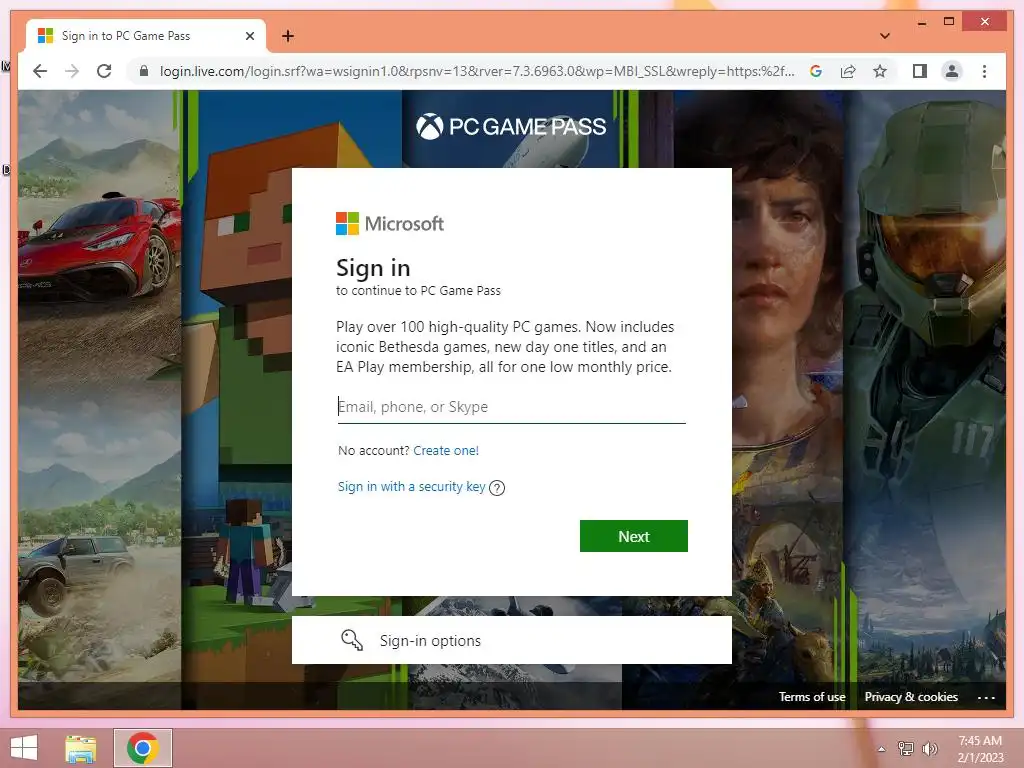
Task: Open footer more options ellipsis
Action: click(x=986, y=697)
